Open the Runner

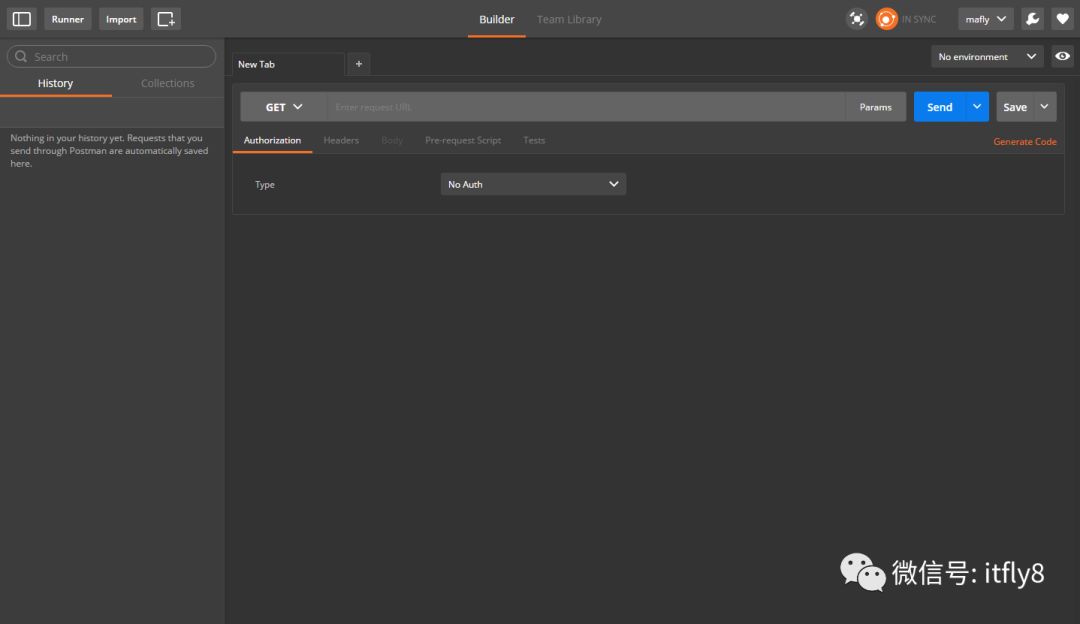(68, 19)
